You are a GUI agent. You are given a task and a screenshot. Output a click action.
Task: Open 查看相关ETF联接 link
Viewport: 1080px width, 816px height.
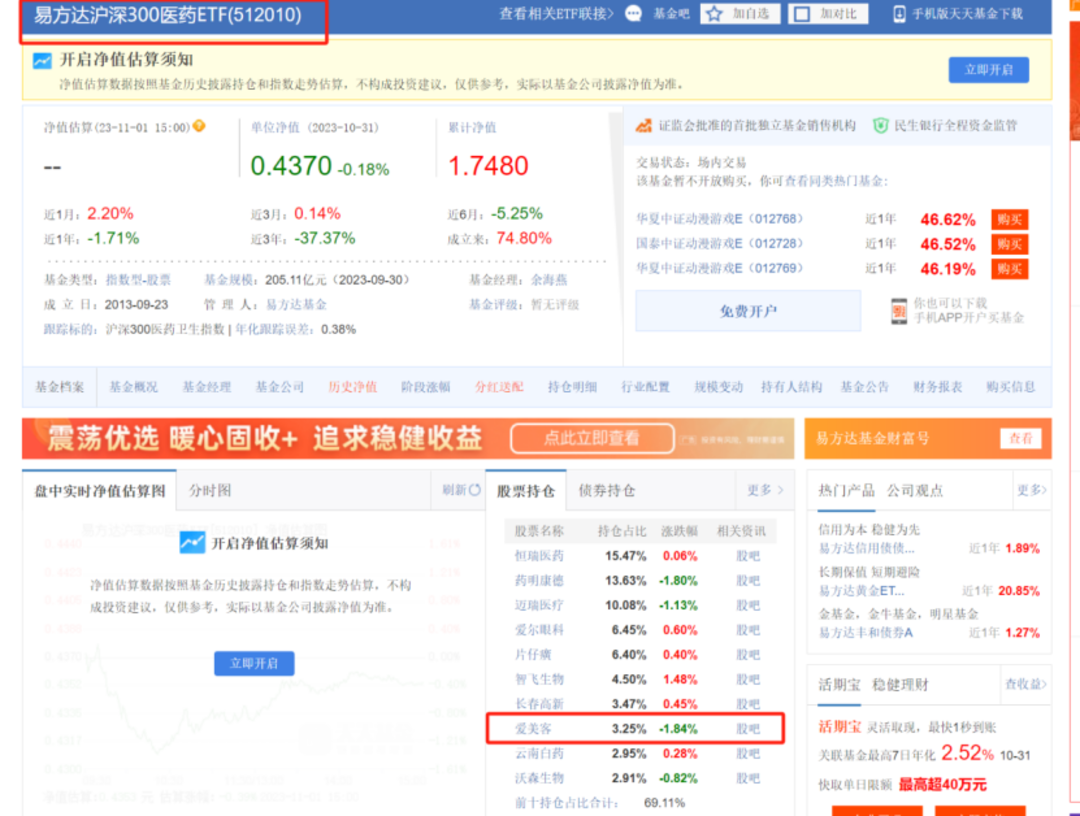pyautogui.click(x=556, y=14)
